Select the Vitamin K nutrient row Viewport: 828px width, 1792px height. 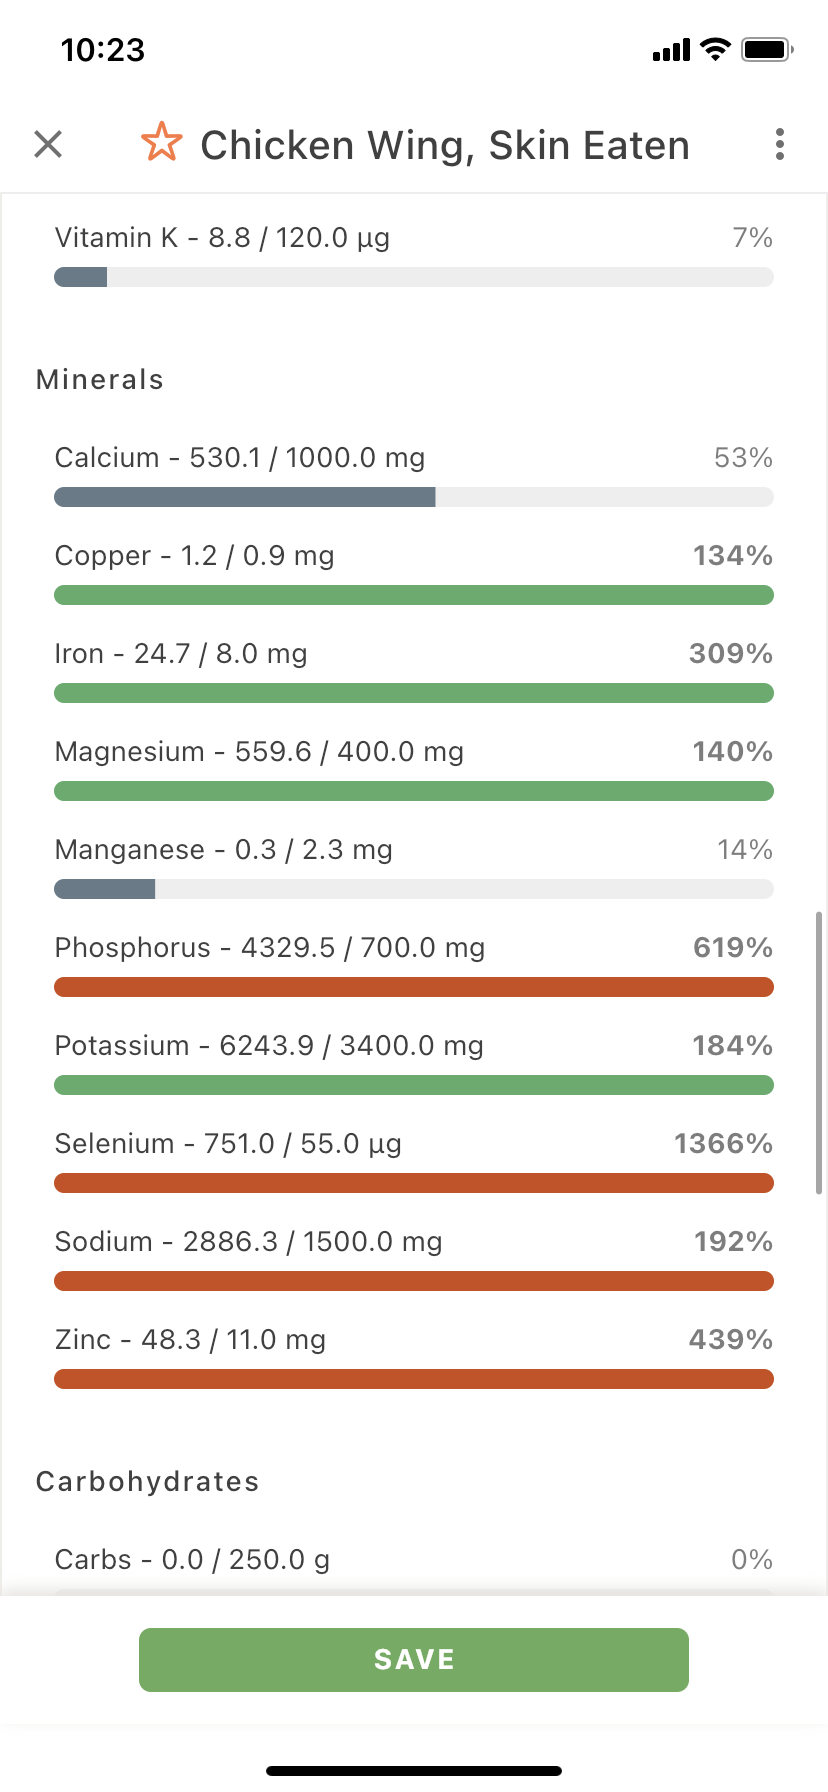[414, 256]
